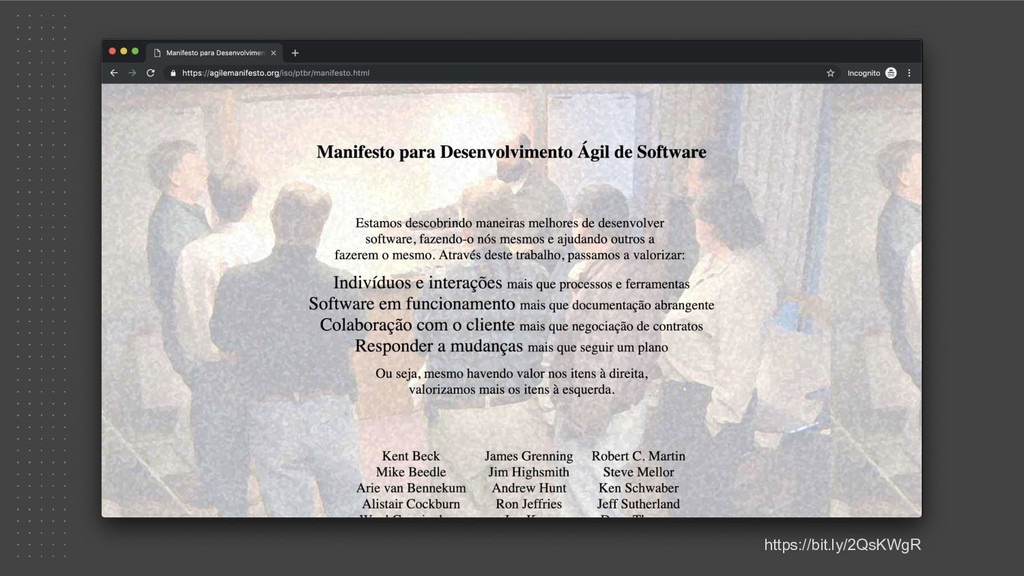Click the name Andrew Hunt
Screen dimensions: 1024x576
529,488
